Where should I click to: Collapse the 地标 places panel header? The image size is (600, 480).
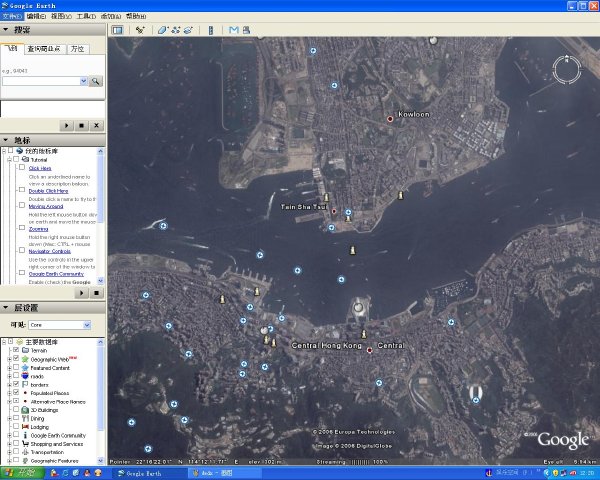click(53, 140)
